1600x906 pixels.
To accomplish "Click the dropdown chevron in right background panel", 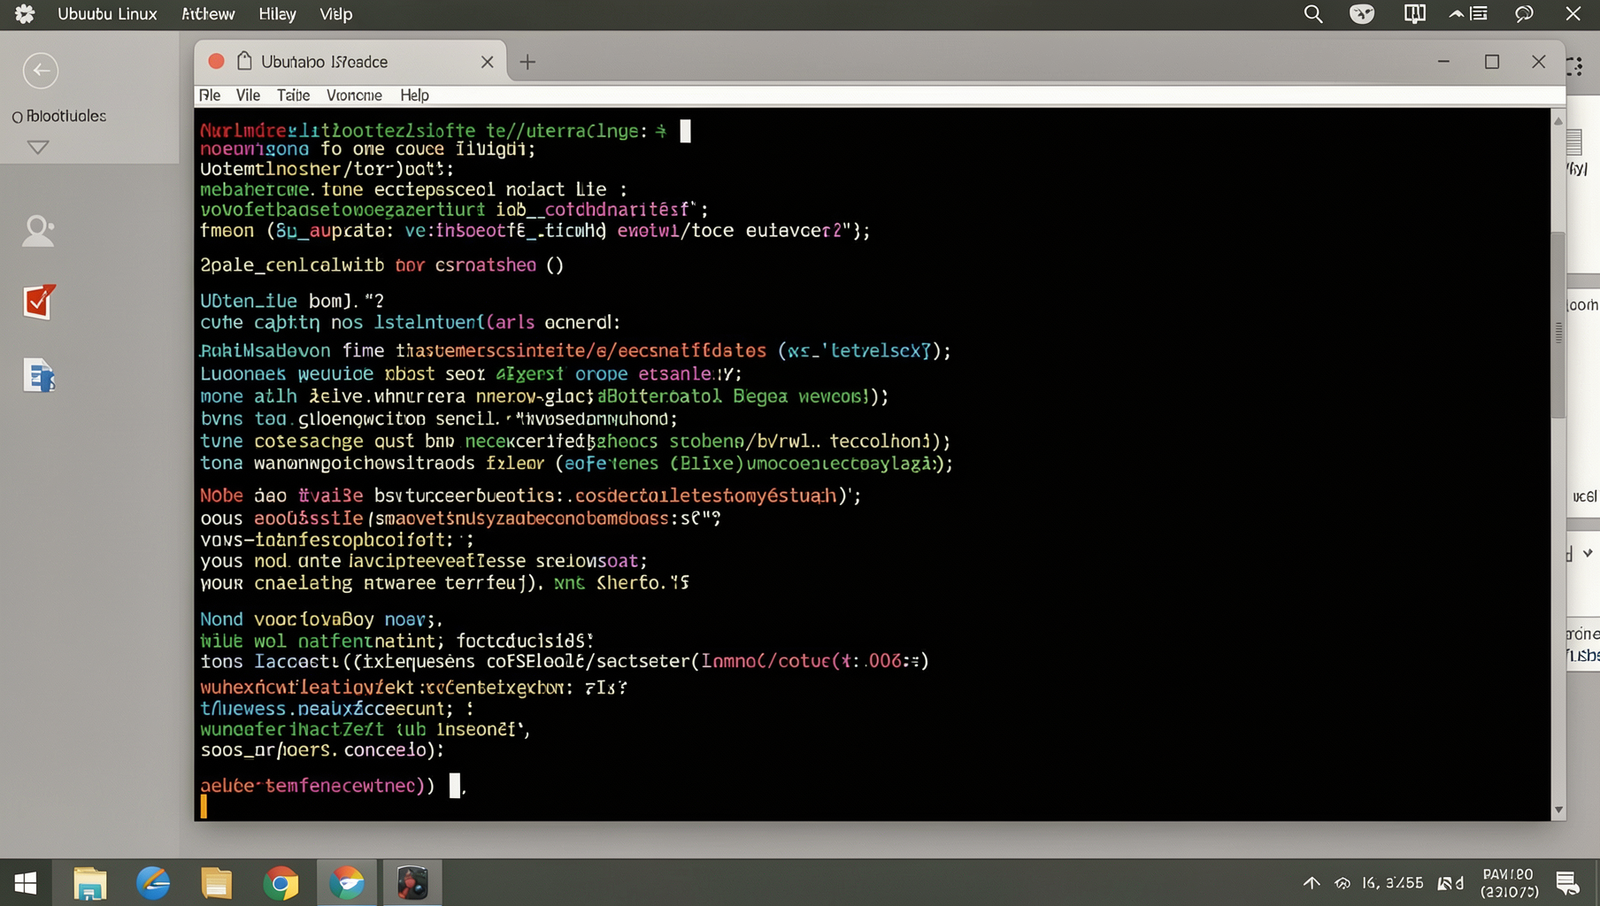I will coord(1587,553).
